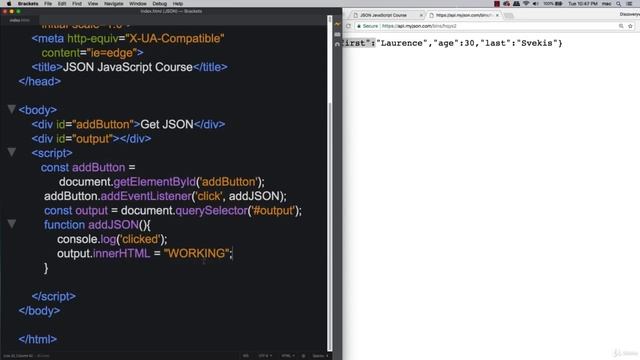
Task: Click the zoom magnifier icon in the address bar
Action: click(621, 26)
